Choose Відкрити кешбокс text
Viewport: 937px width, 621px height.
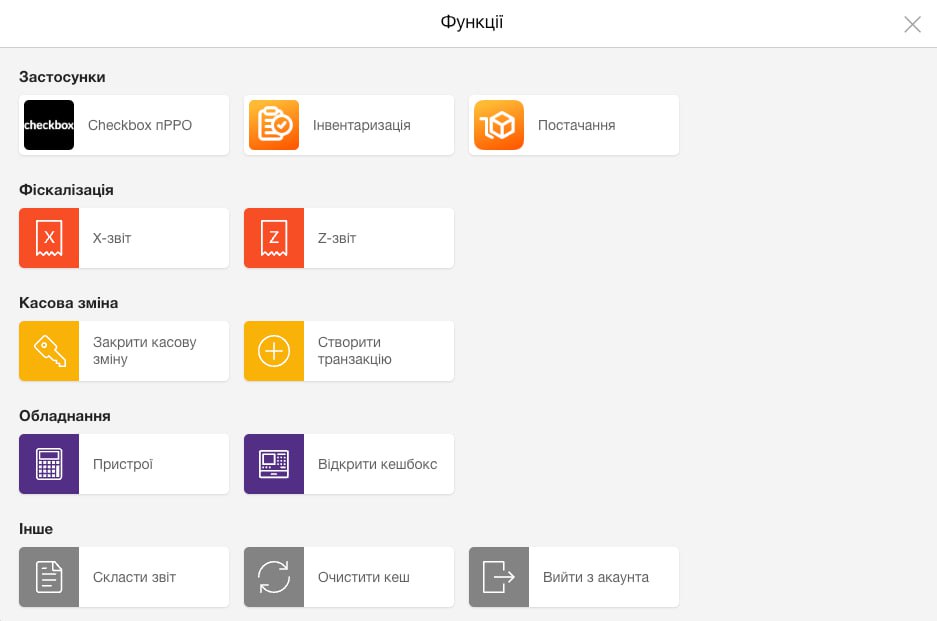coord(378,464)
